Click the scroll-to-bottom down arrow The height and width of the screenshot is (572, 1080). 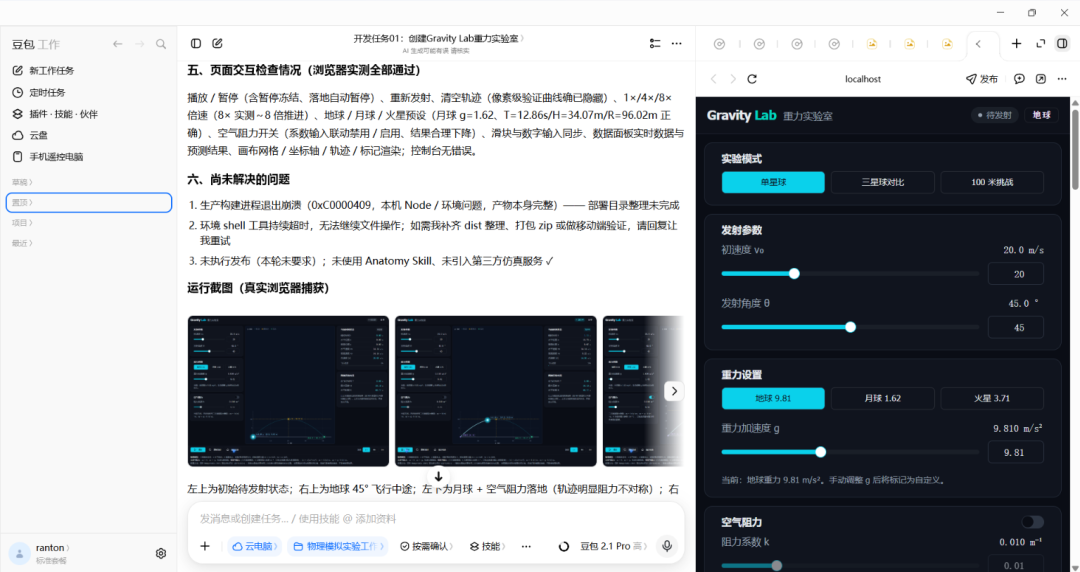point(438,476)
